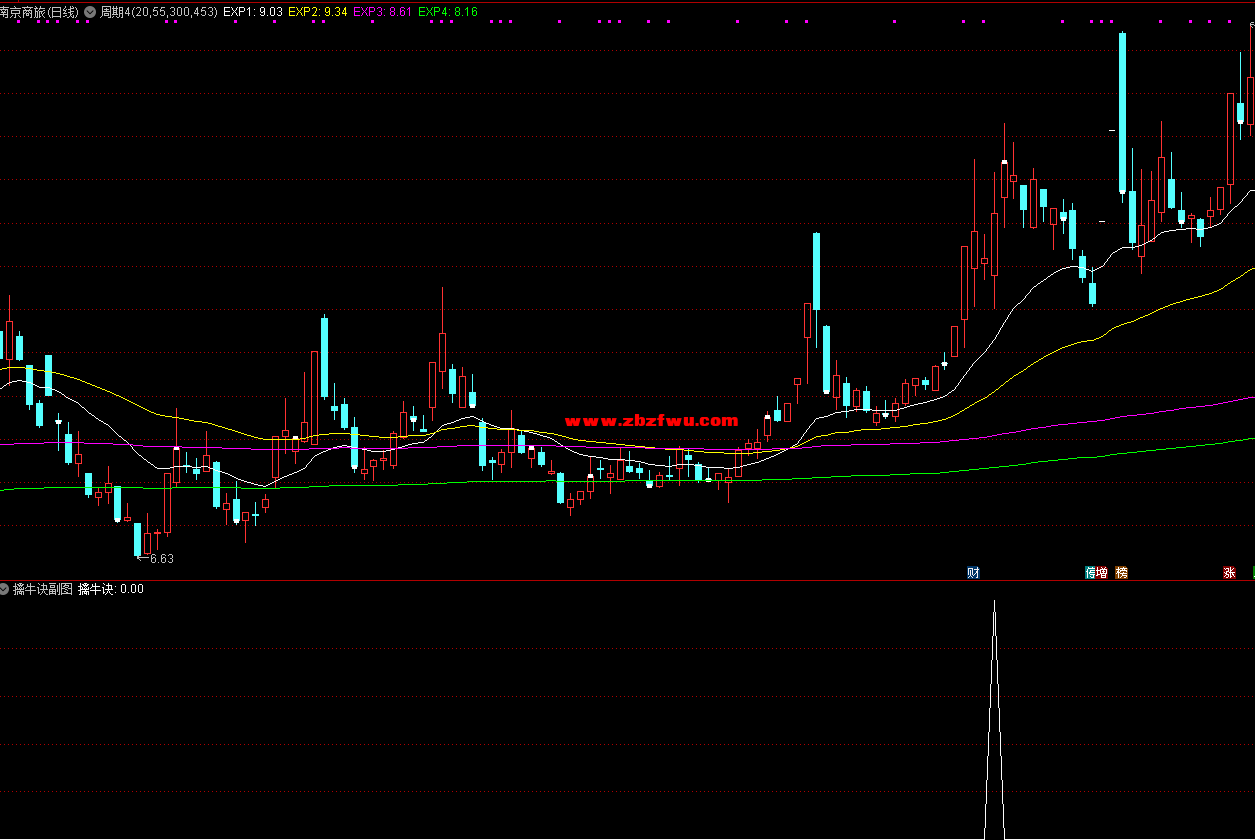Click the 财 info marker icon

click(973, 573)
